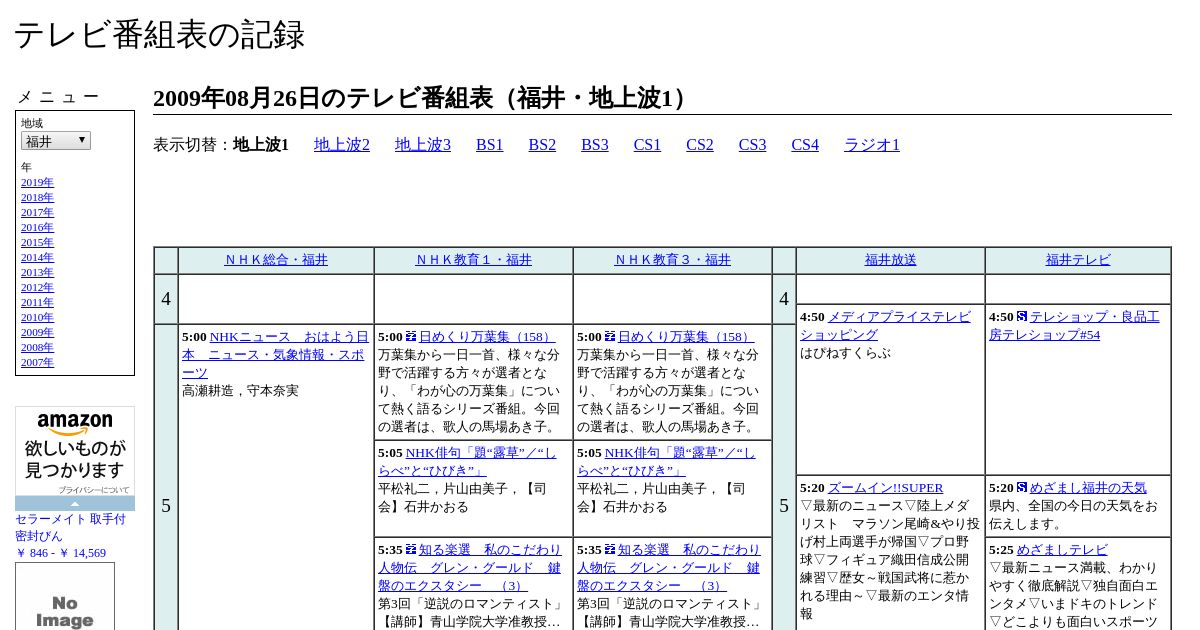Open 知る楽選 program in ＮＨＫ教育３ column

(669, 567)
